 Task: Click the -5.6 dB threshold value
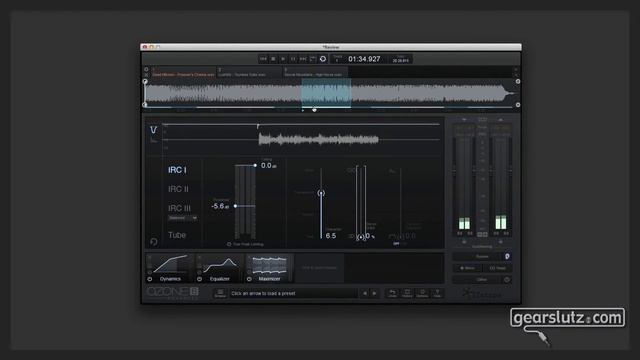tap(220, 206)
